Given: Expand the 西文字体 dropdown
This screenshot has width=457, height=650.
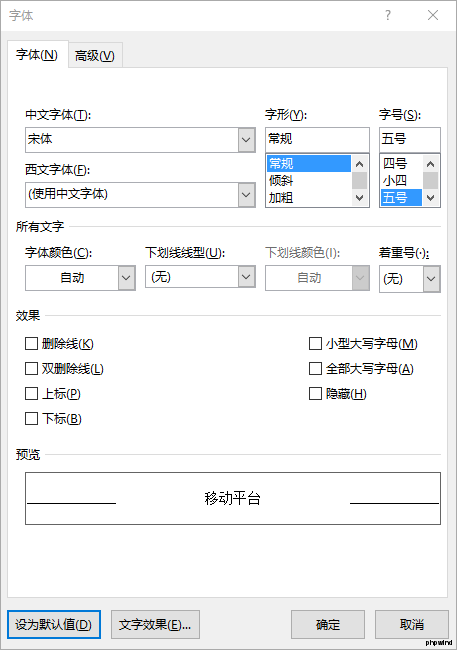Looking at the screenshot, I should pos(246,194).
